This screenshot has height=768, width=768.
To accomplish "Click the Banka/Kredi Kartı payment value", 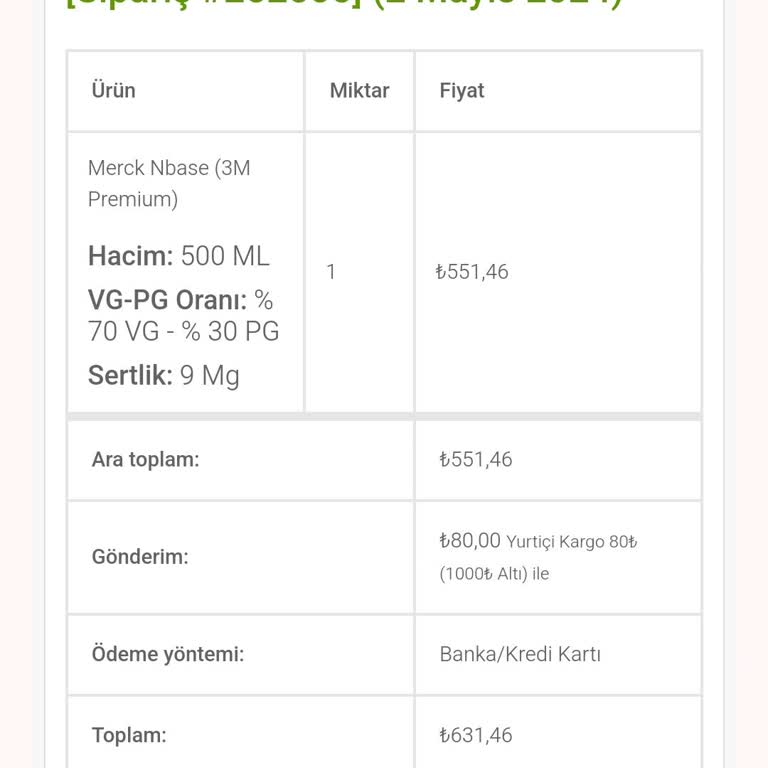I will click(x=520, y=655).
